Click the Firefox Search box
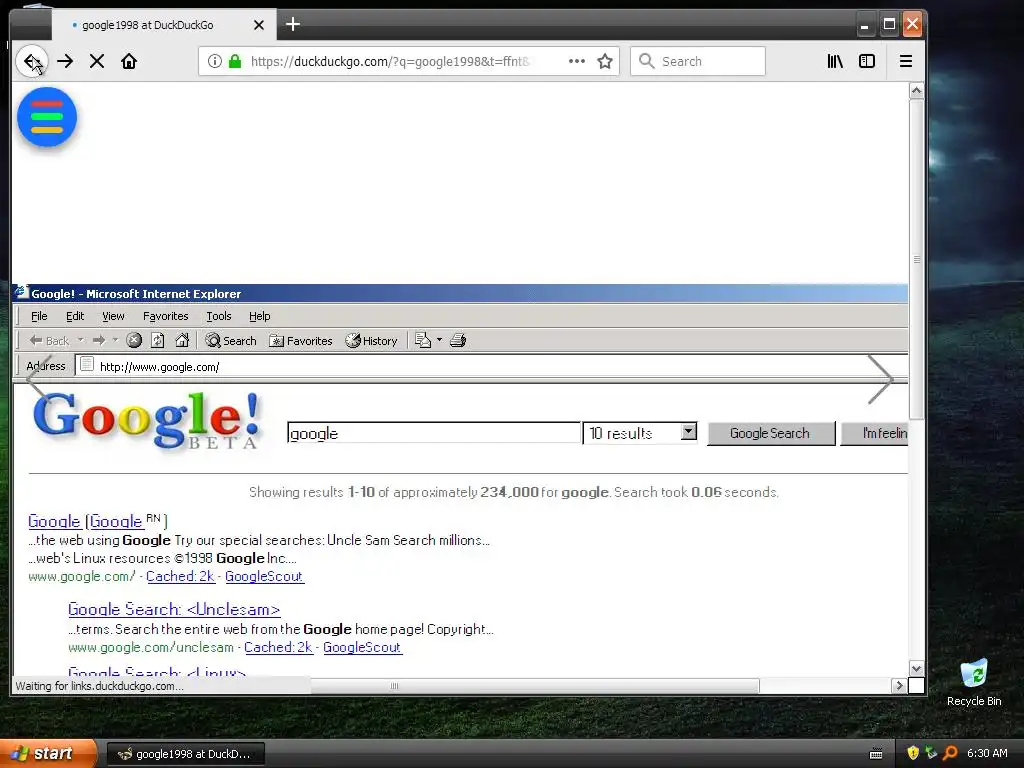The image size is (1024, 768). pyautogui.click(x=697, y=61)
